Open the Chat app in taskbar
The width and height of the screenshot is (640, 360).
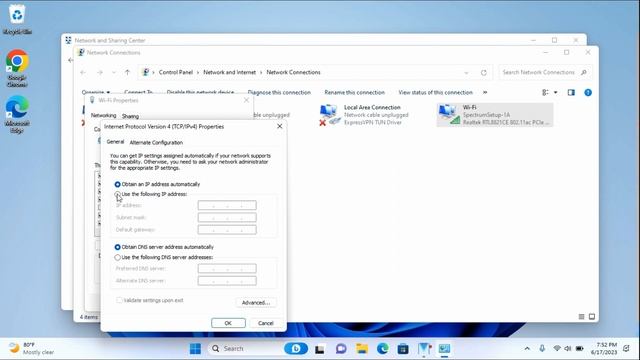tap(341, 349)
